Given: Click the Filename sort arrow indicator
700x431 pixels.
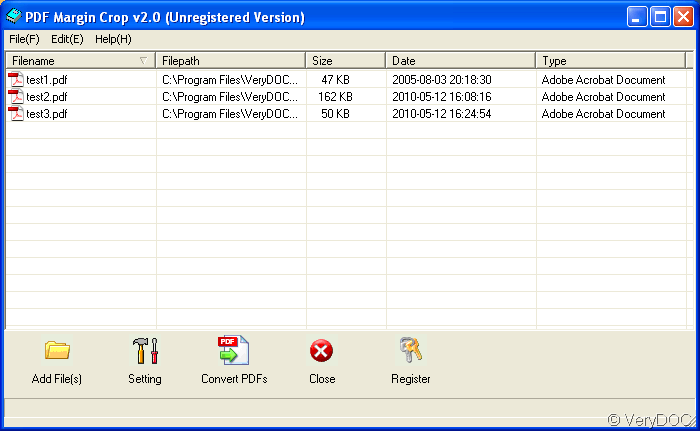Looking at the screenshot, I should (143, 61).
